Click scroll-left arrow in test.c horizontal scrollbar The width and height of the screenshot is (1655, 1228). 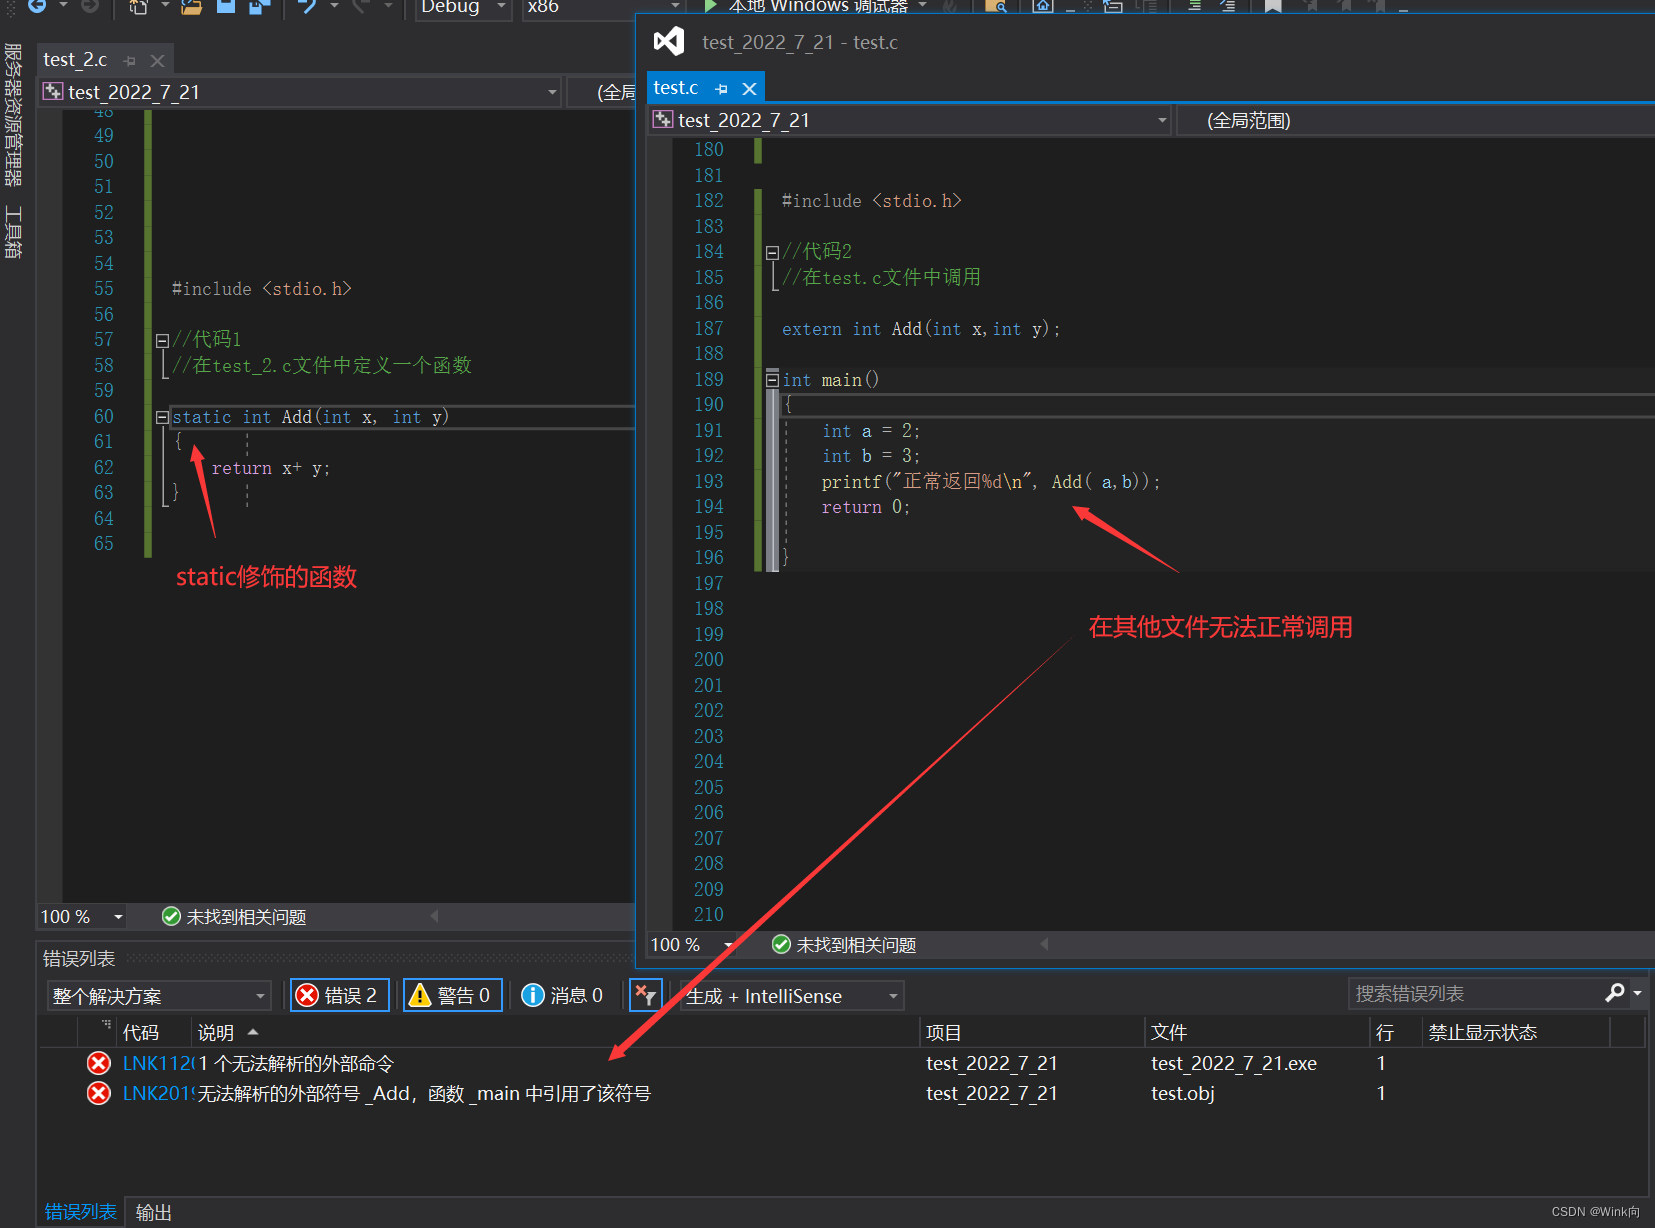pos(1044,944)
